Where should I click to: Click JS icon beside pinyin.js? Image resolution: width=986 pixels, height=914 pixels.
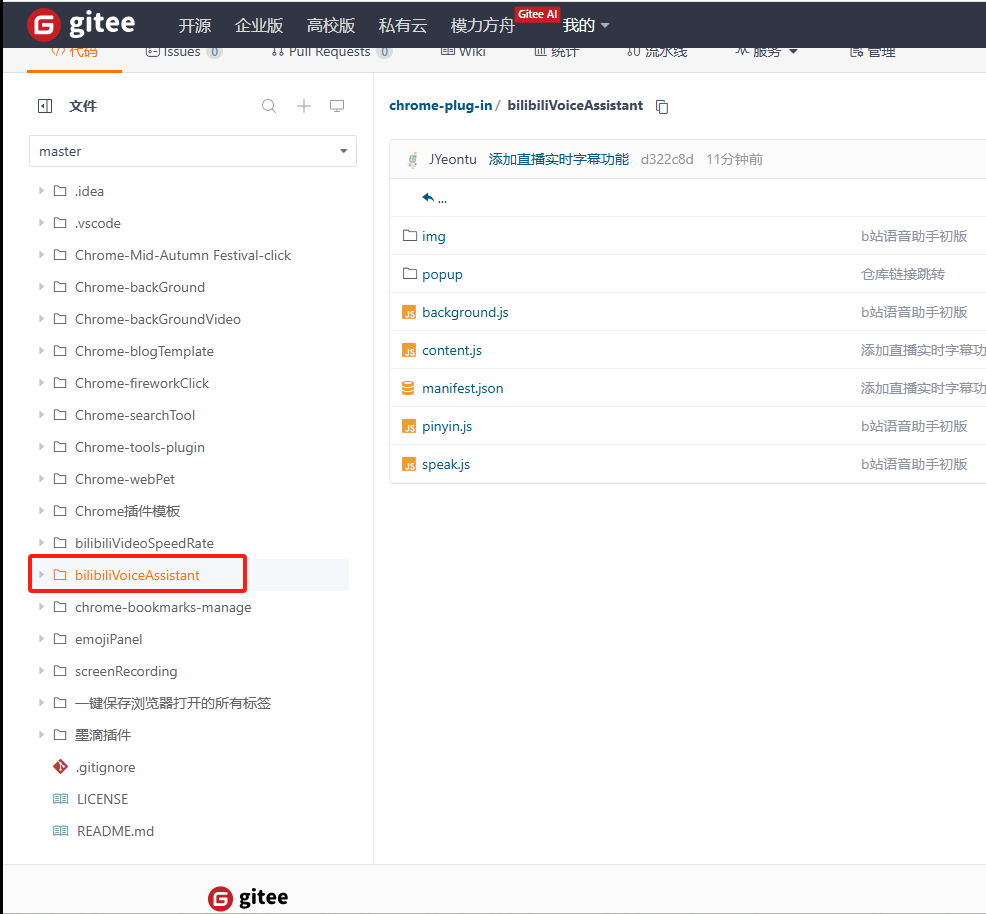(x=409, y=427)
